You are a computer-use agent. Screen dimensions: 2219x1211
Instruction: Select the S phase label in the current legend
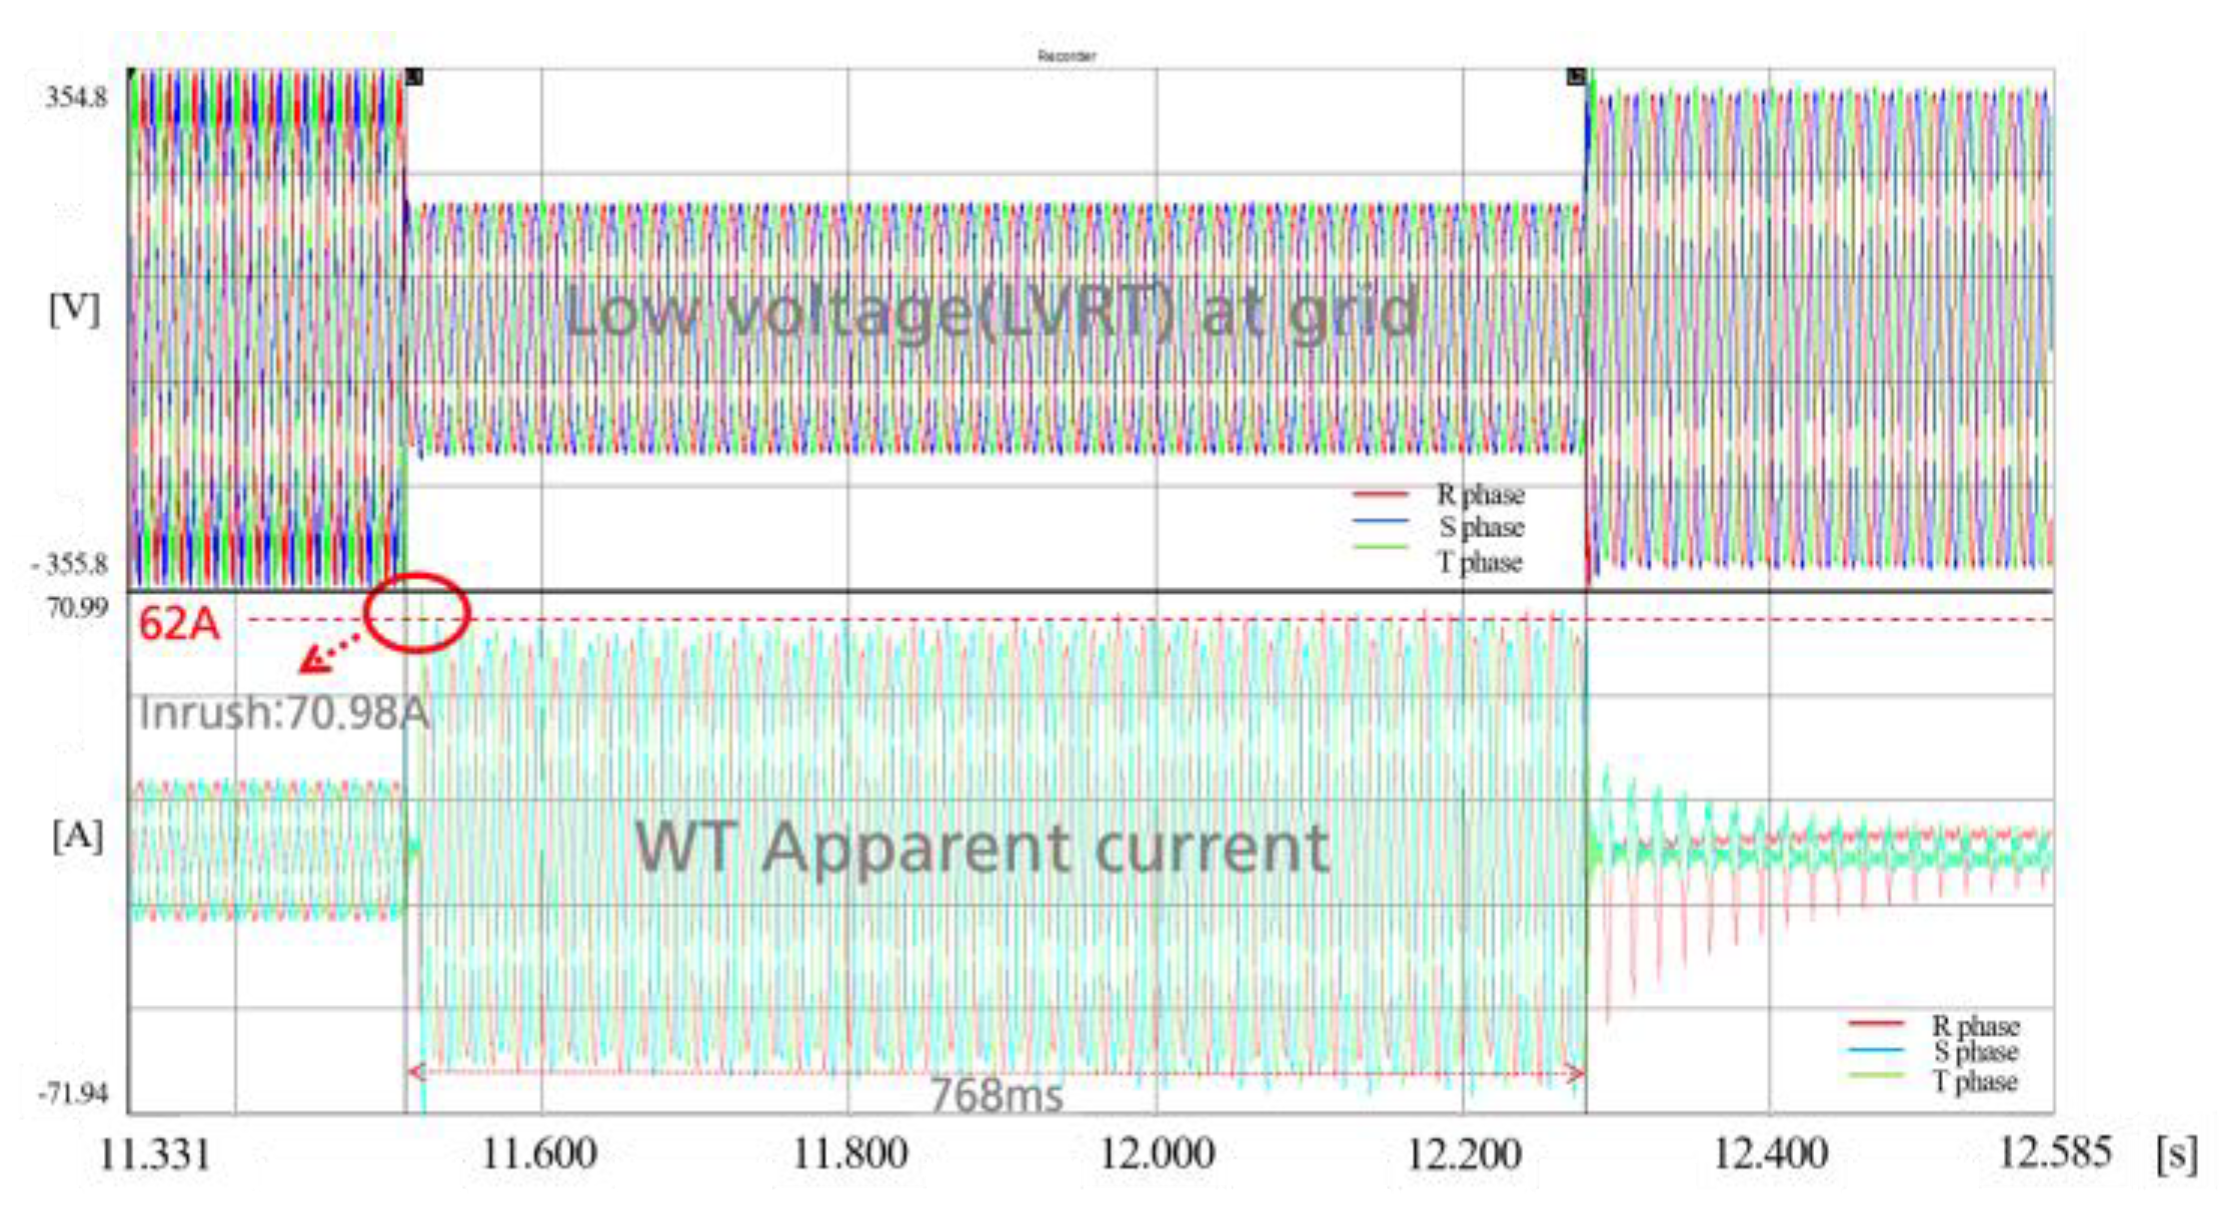[x=1975, y=1052]
